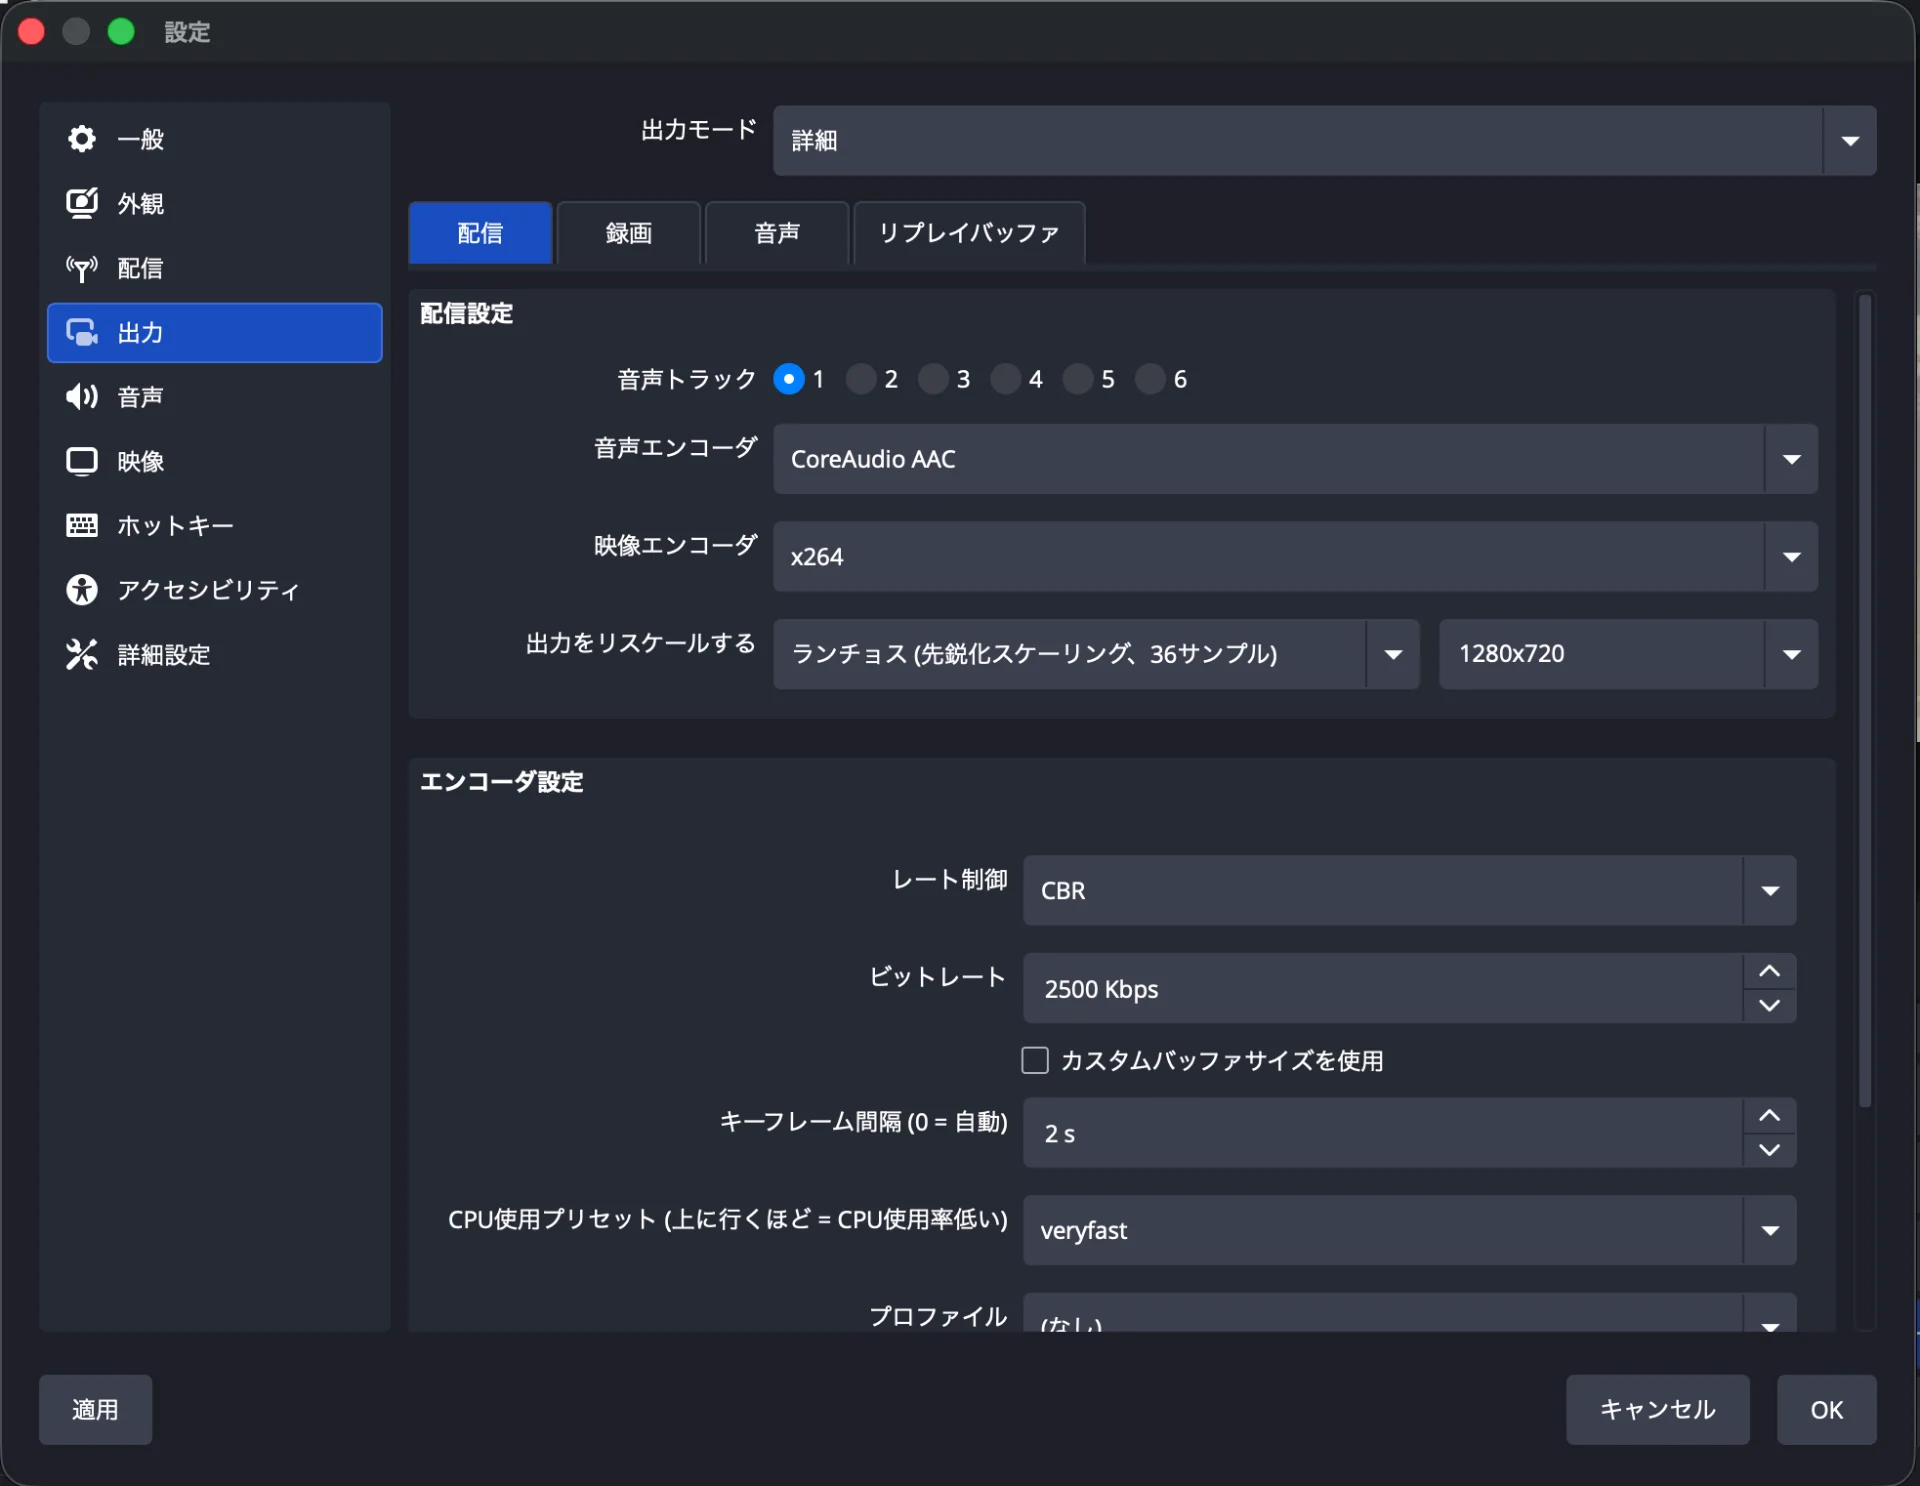Viewport: 1920px width, 1486px height.
Task: Click the speaker icon for 音声
Action: [x=82, y=397]
